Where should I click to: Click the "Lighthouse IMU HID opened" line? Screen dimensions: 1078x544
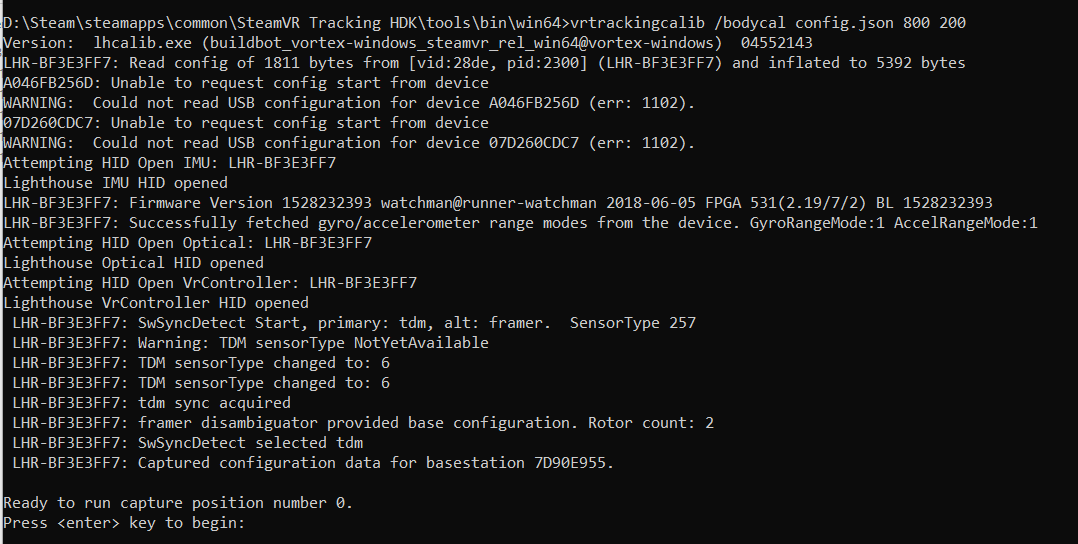pos(115,183)
